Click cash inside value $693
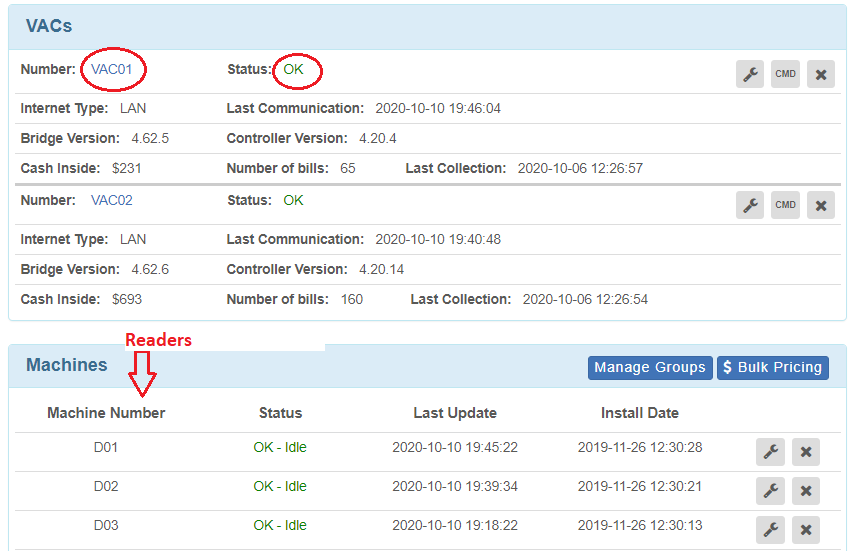 coord(127,299)
